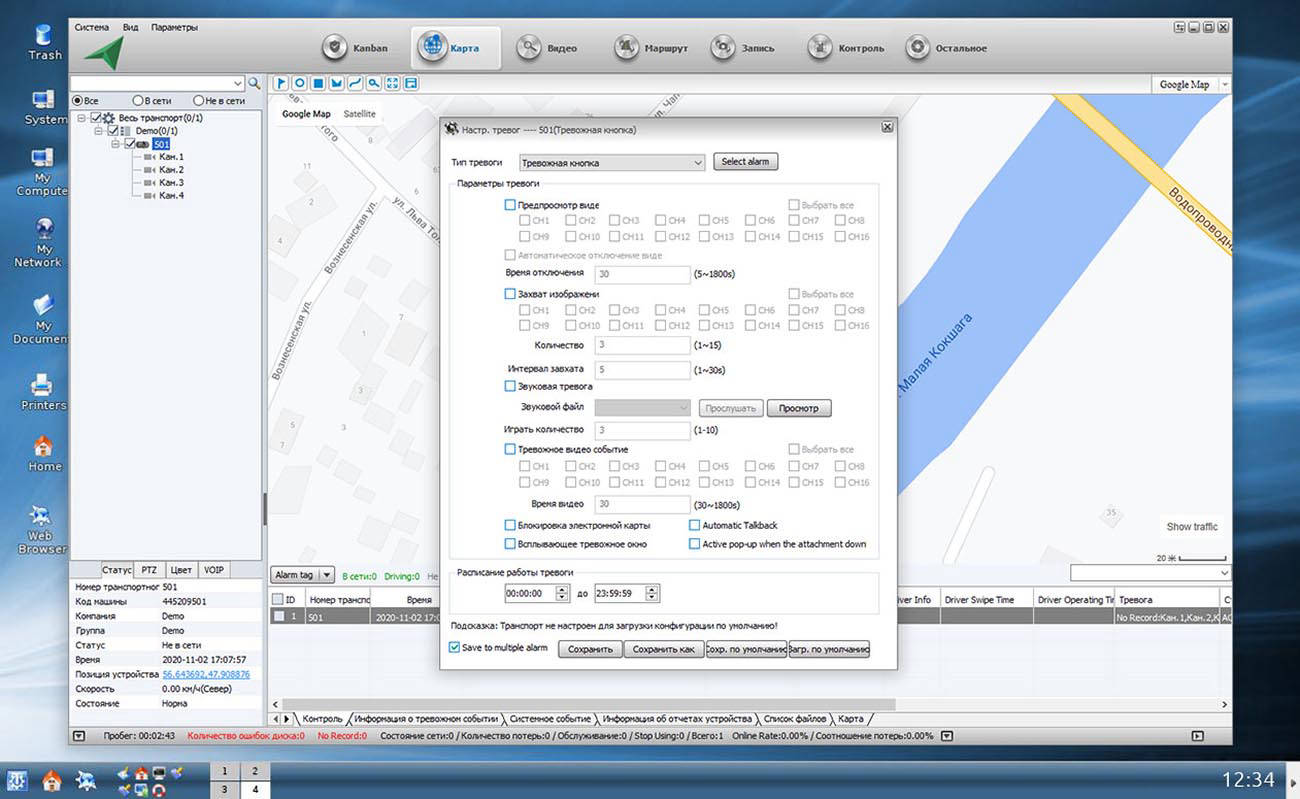The width and height of the screenshot is (1300, 799).
Task: Click the vehicle search magnifier icon
Action: tap(254, 83)
